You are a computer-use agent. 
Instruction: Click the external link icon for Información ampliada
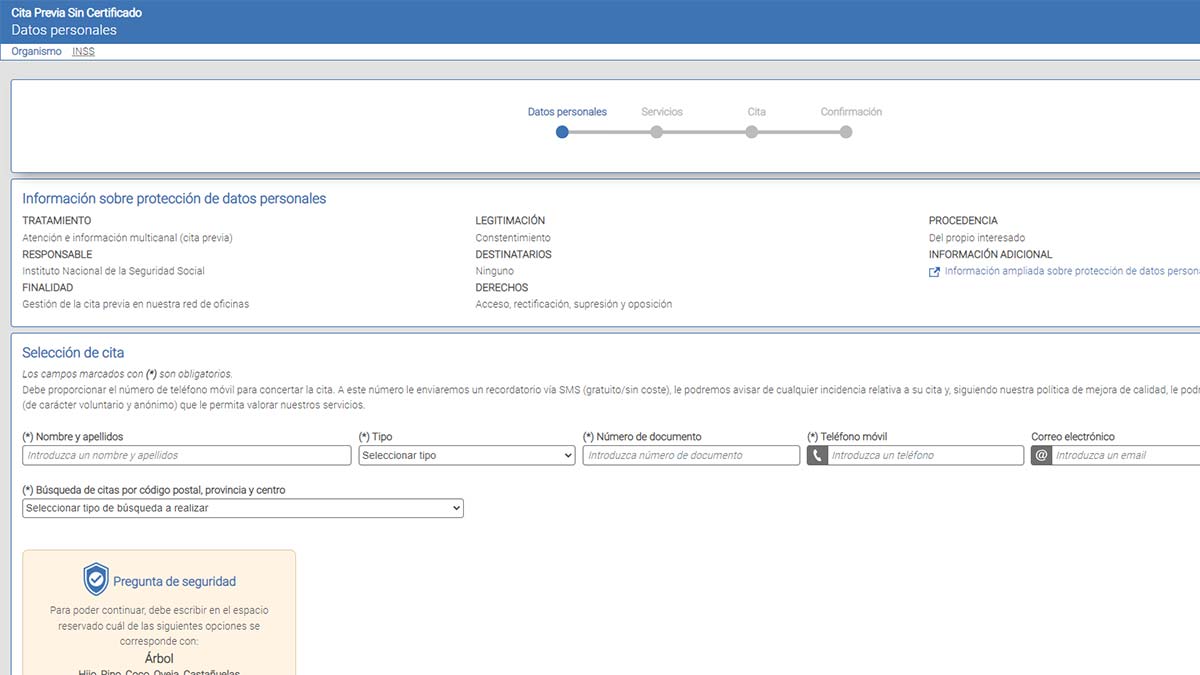point(934,272)
